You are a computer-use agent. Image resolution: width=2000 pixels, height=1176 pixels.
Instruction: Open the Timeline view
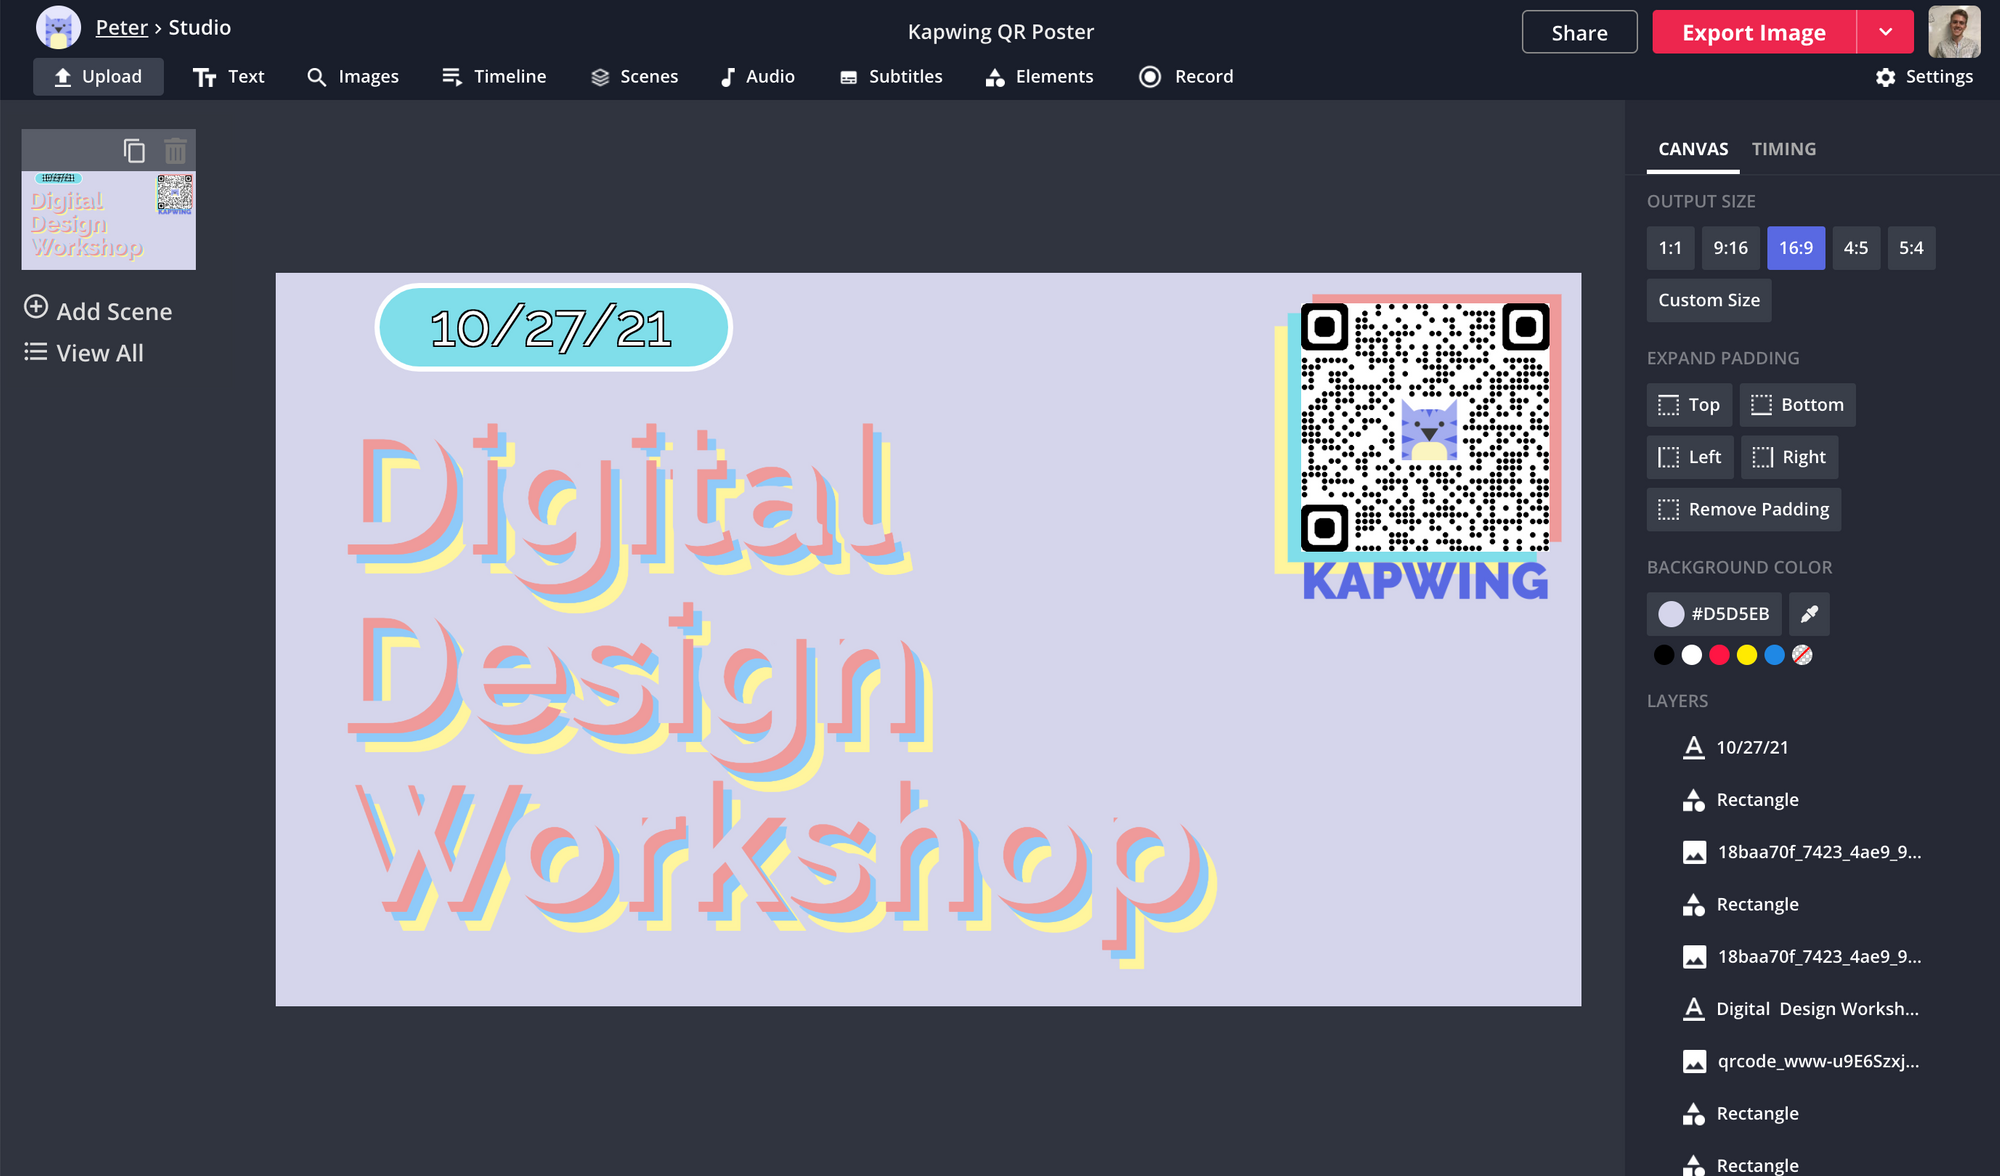494,76
